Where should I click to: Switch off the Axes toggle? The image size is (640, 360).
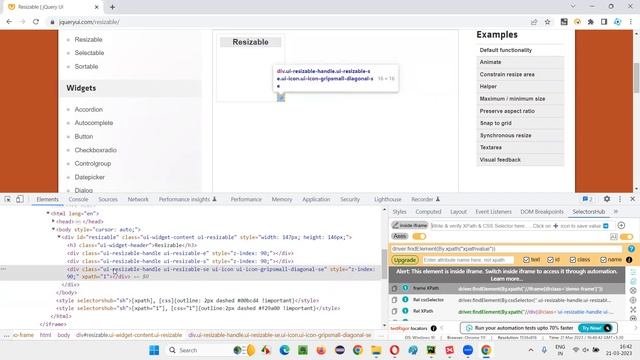419,236
